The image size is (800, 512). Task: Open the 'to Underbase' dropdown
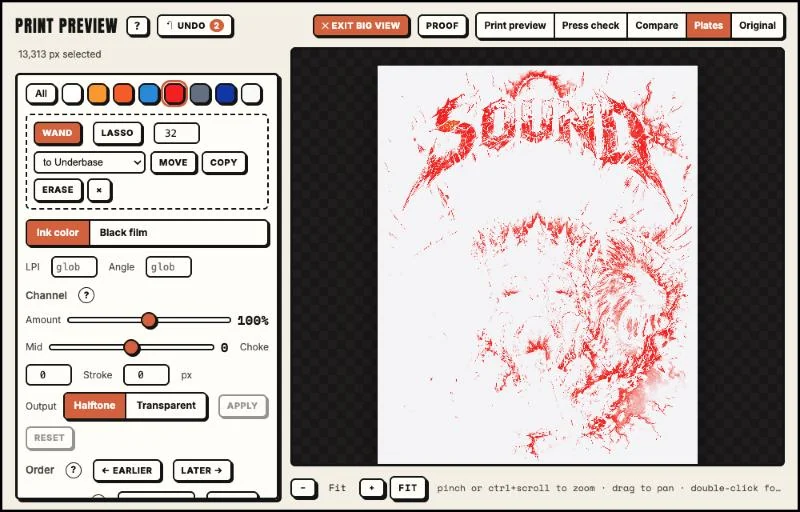click(x=89, y=163)
